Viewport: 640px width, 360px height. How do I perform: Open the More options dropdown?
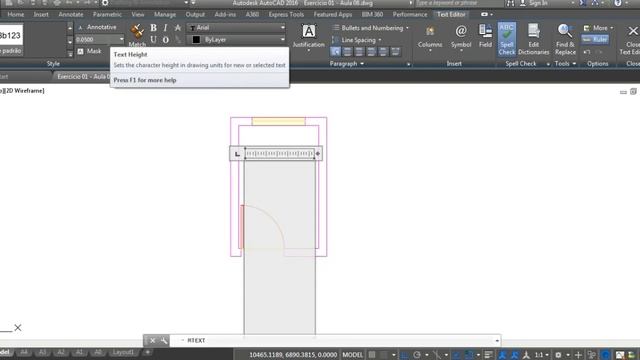598,28
